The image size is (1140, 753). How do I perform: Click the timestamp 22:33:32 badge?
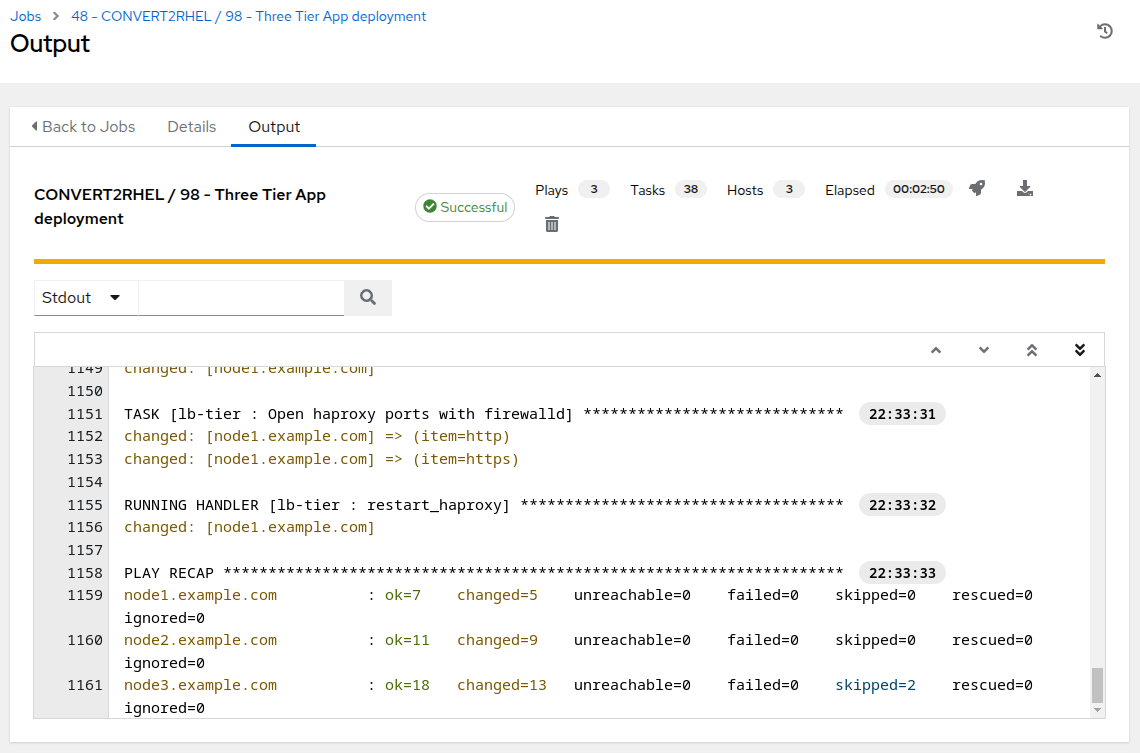pos(902,505)
